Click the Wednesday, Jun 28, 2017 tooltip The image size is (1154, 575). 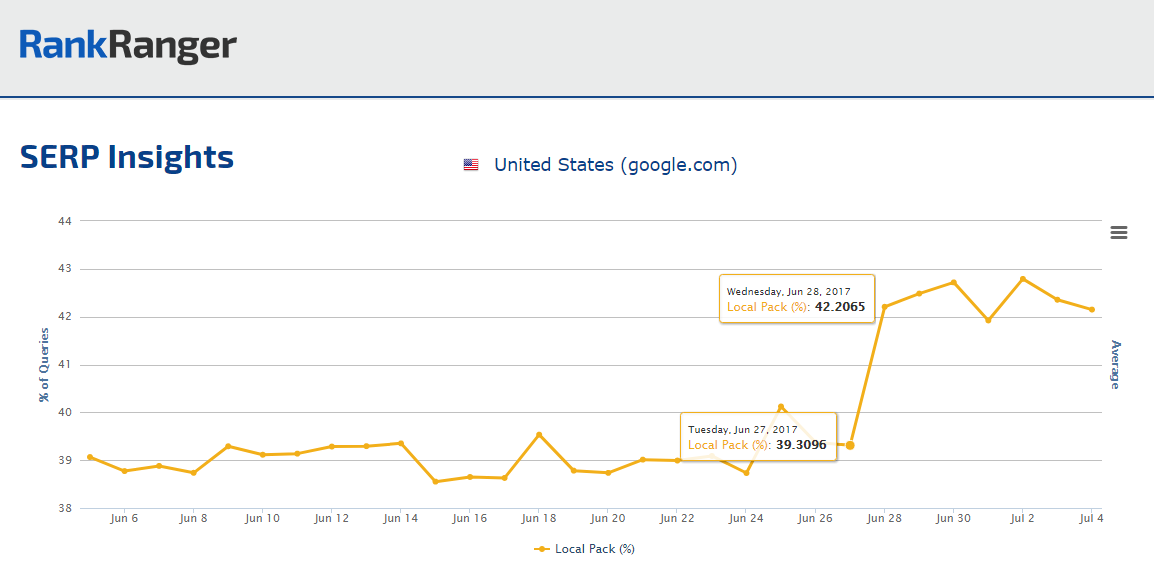[796, 299]
